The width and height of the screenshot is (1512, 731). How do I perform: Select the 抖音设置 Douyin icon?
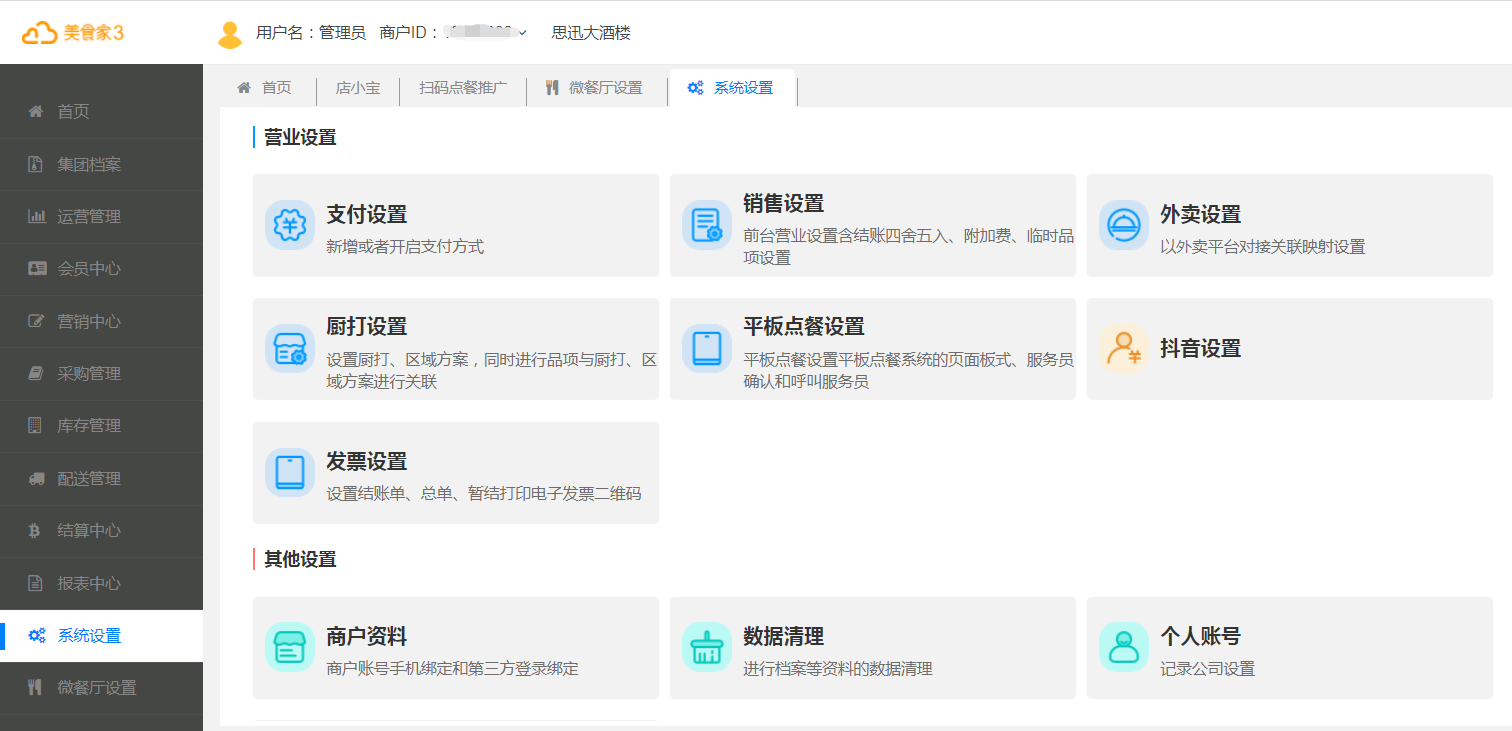click(x=1123, y=349)
